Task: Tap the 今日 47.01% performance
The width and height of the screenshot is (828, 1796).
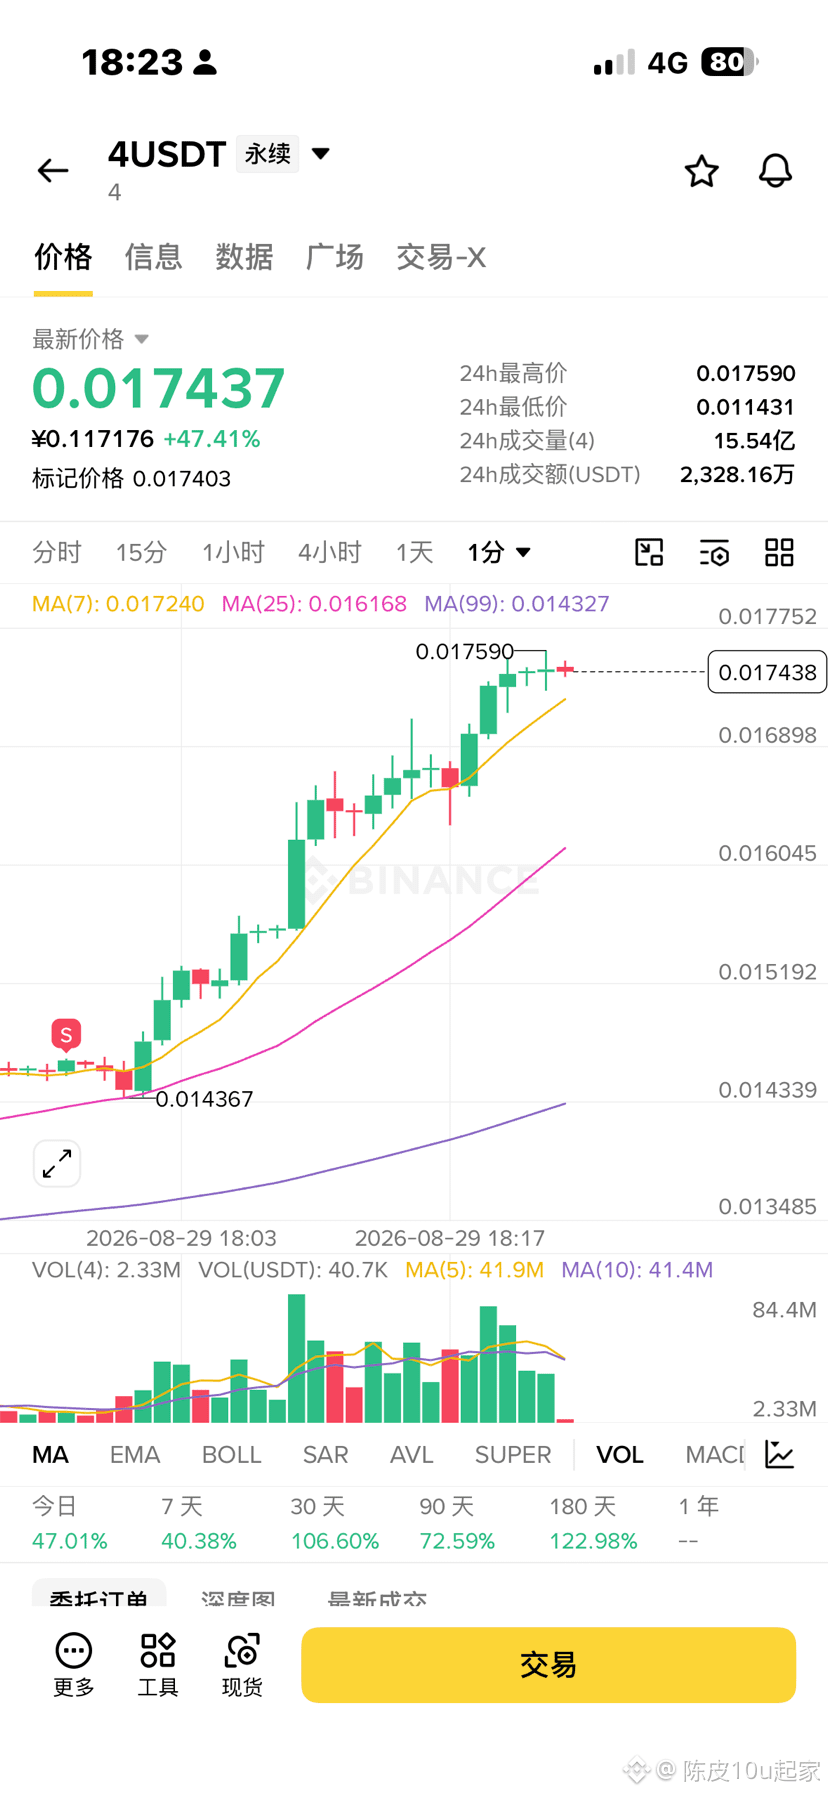Action: click(x=69, y=1523)
